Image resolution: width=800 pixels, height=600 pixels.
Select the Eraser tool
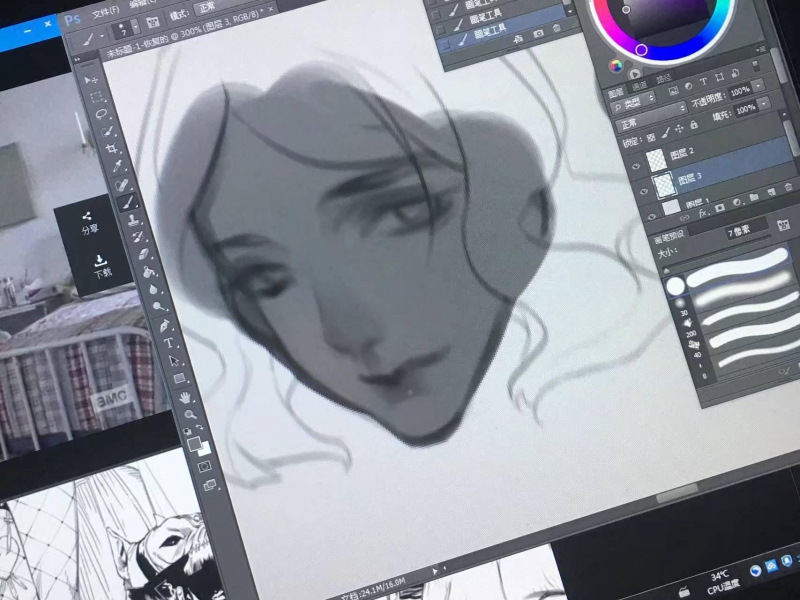point(143,254)
